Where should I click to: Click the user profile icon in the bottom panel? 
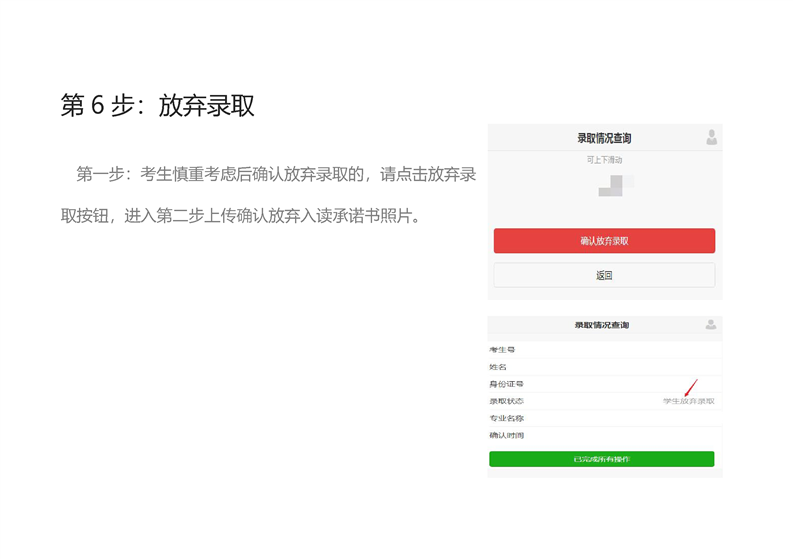710,325
